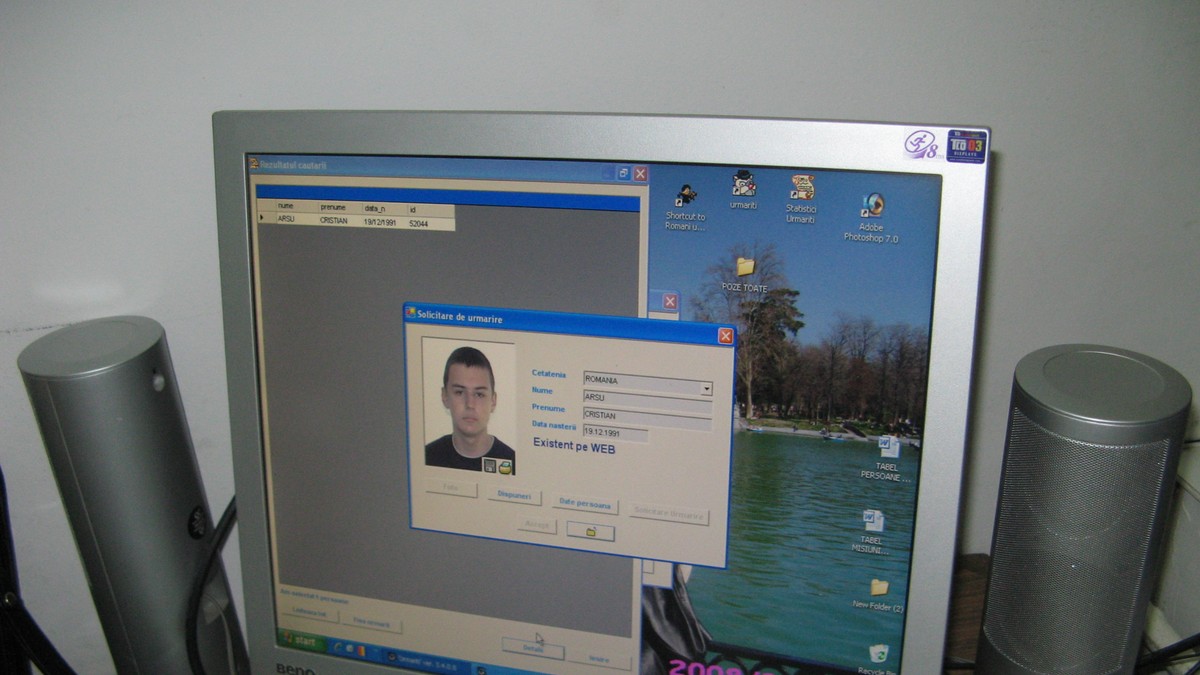Click the greyed Accept button

tap(537, 524)
